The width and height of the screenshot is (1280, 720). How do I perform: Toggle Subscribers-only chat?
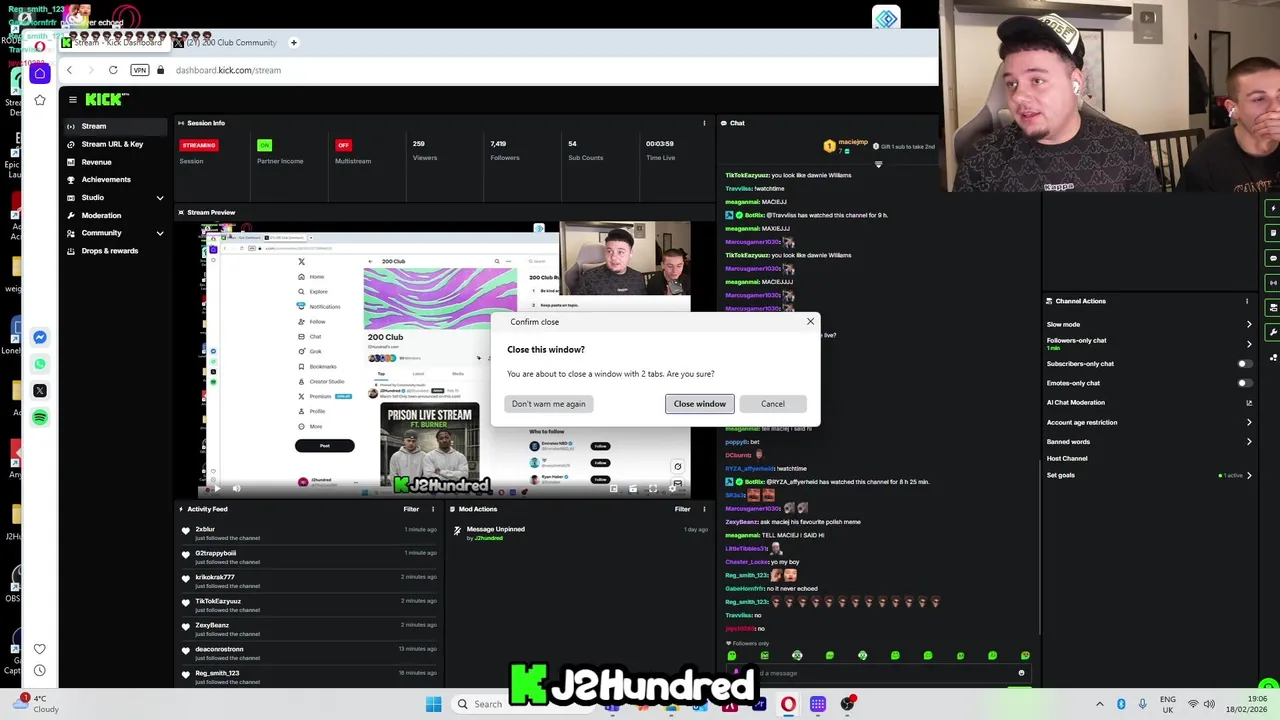pyautogui.click(x=1245, y=364)
